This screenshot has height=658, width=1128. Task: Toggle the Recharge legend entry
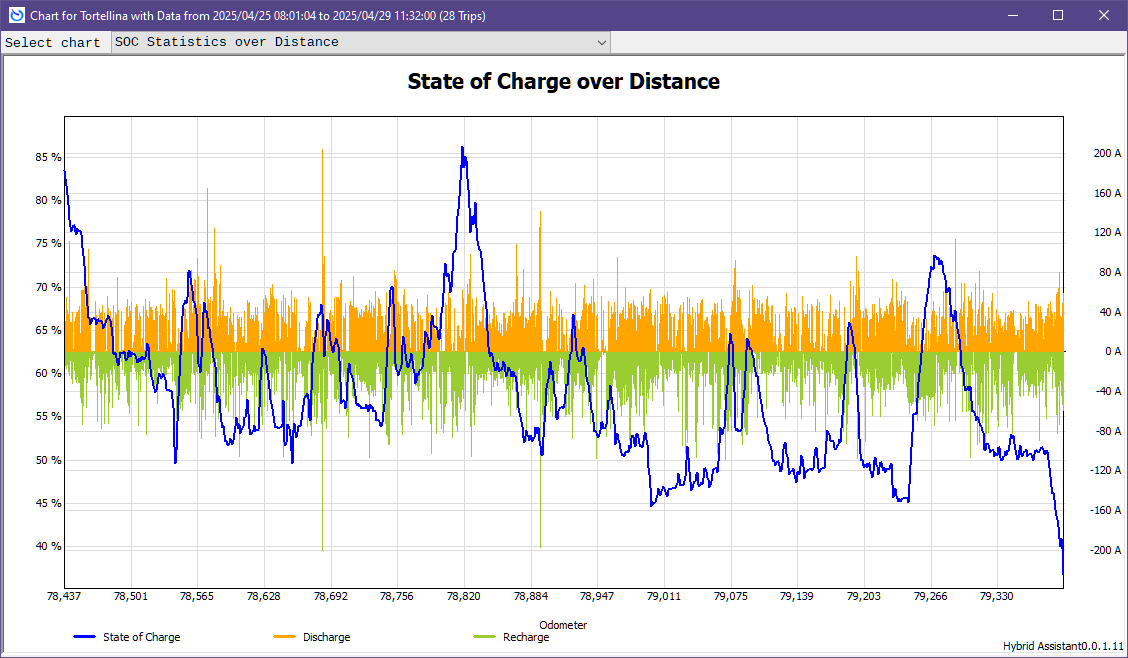pyautogui.click(x=525, y=637)
